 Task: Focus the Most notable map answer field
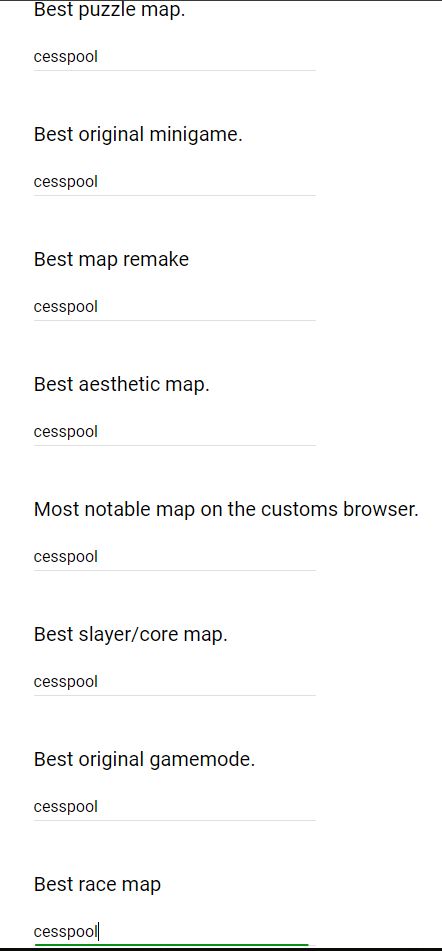pos(175,557)
